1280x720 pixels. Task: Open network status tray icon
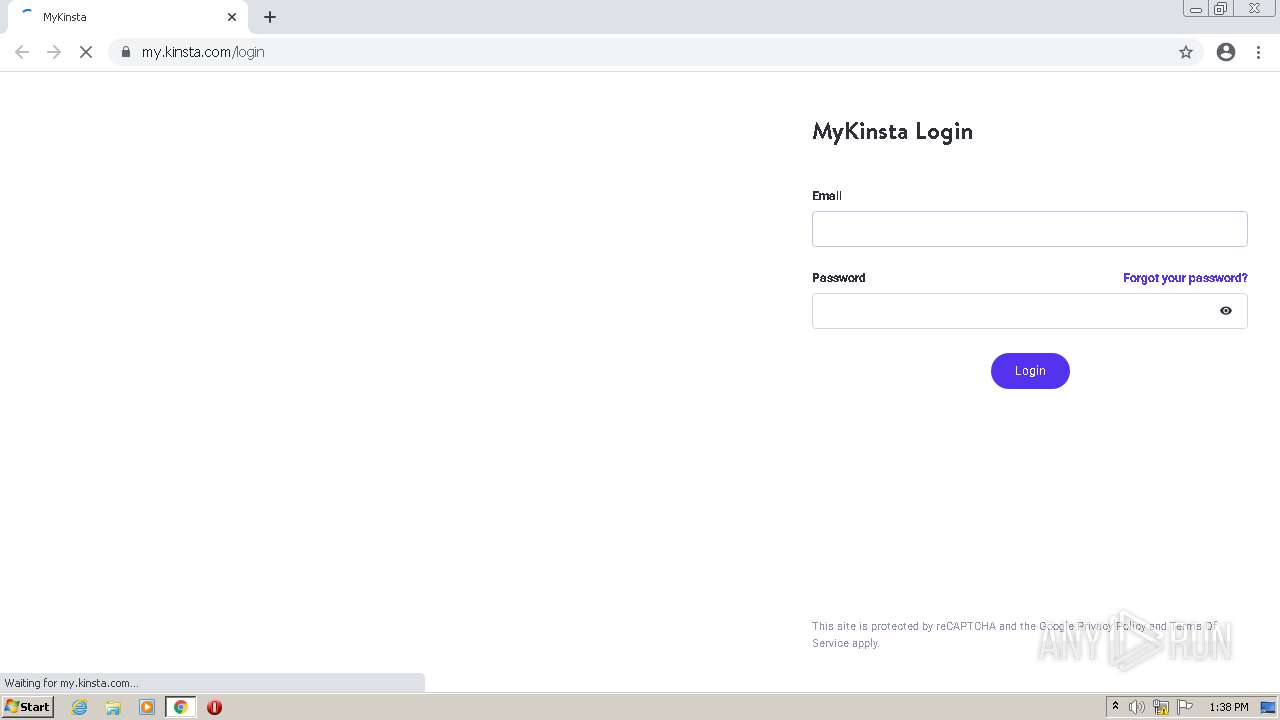pos(1161,707)
